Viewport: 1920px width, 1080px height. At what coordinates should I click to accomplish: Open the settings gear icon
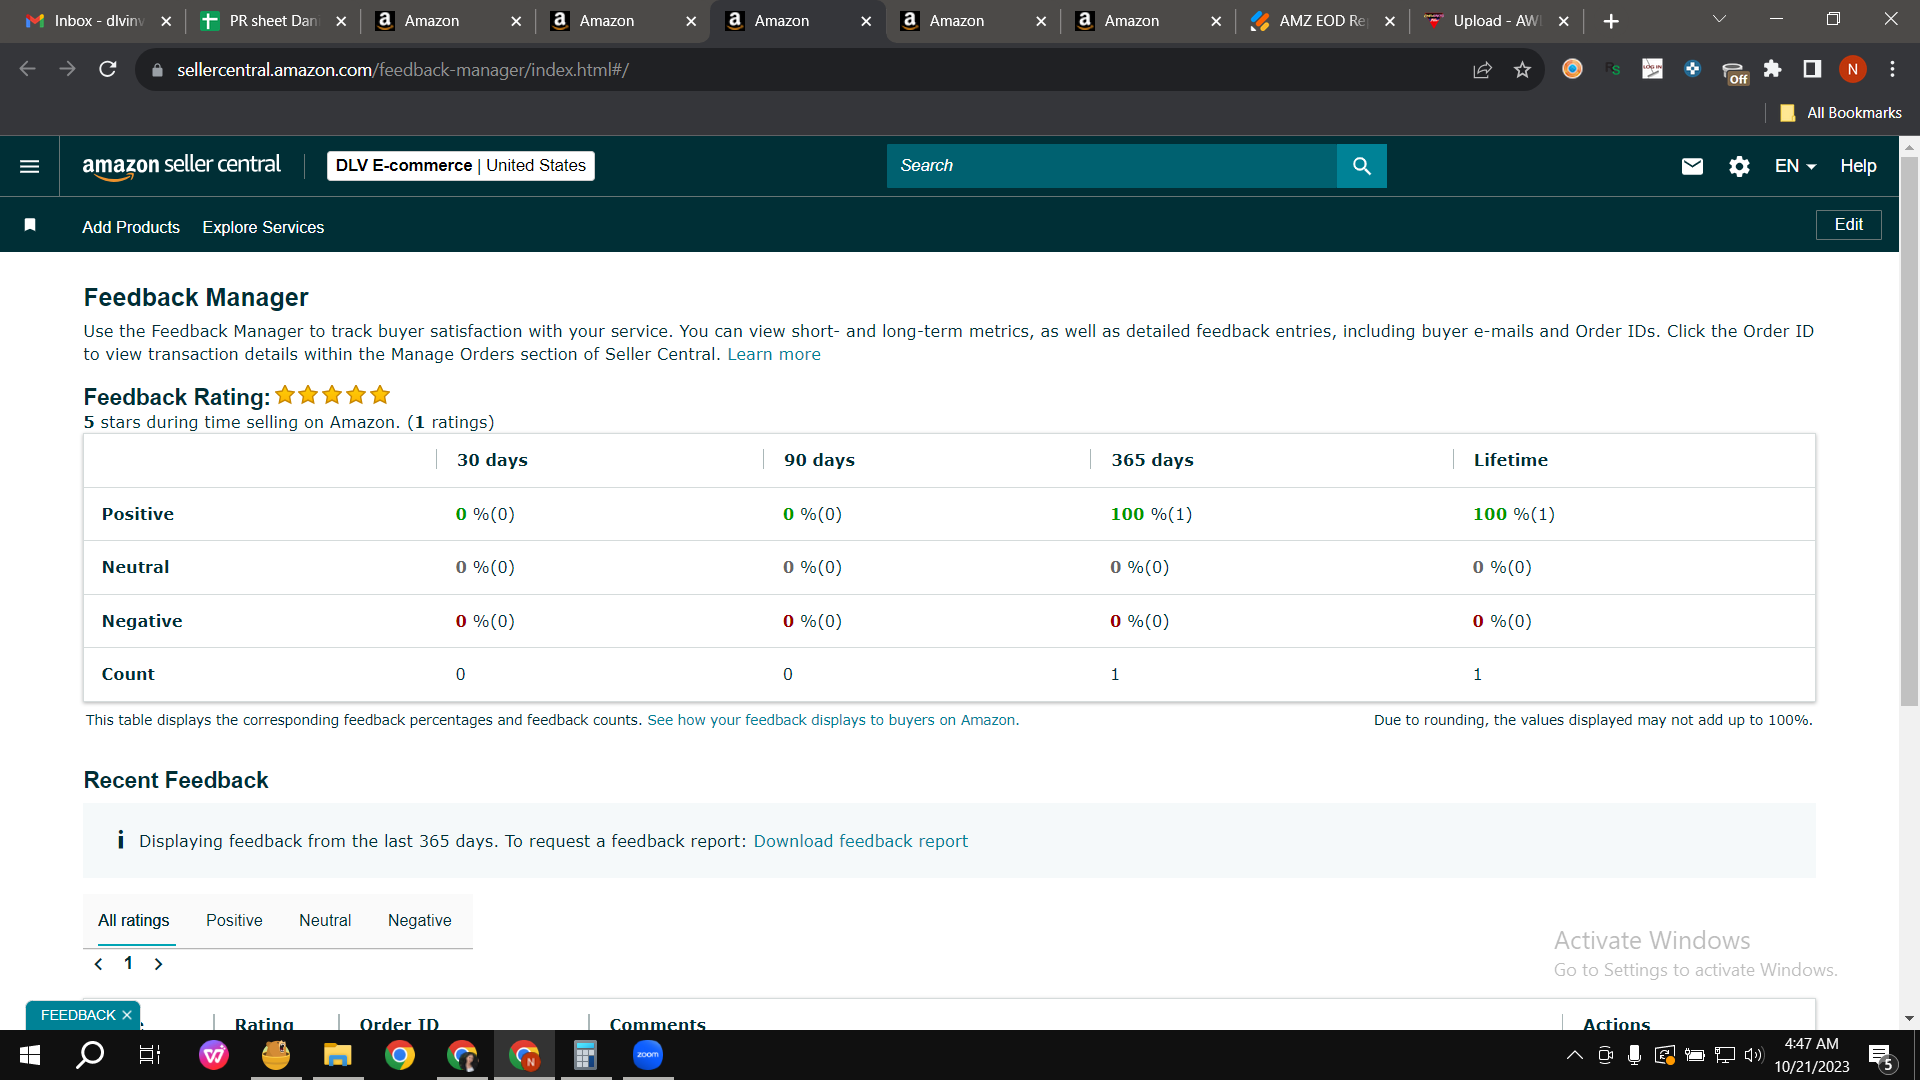1739,166
